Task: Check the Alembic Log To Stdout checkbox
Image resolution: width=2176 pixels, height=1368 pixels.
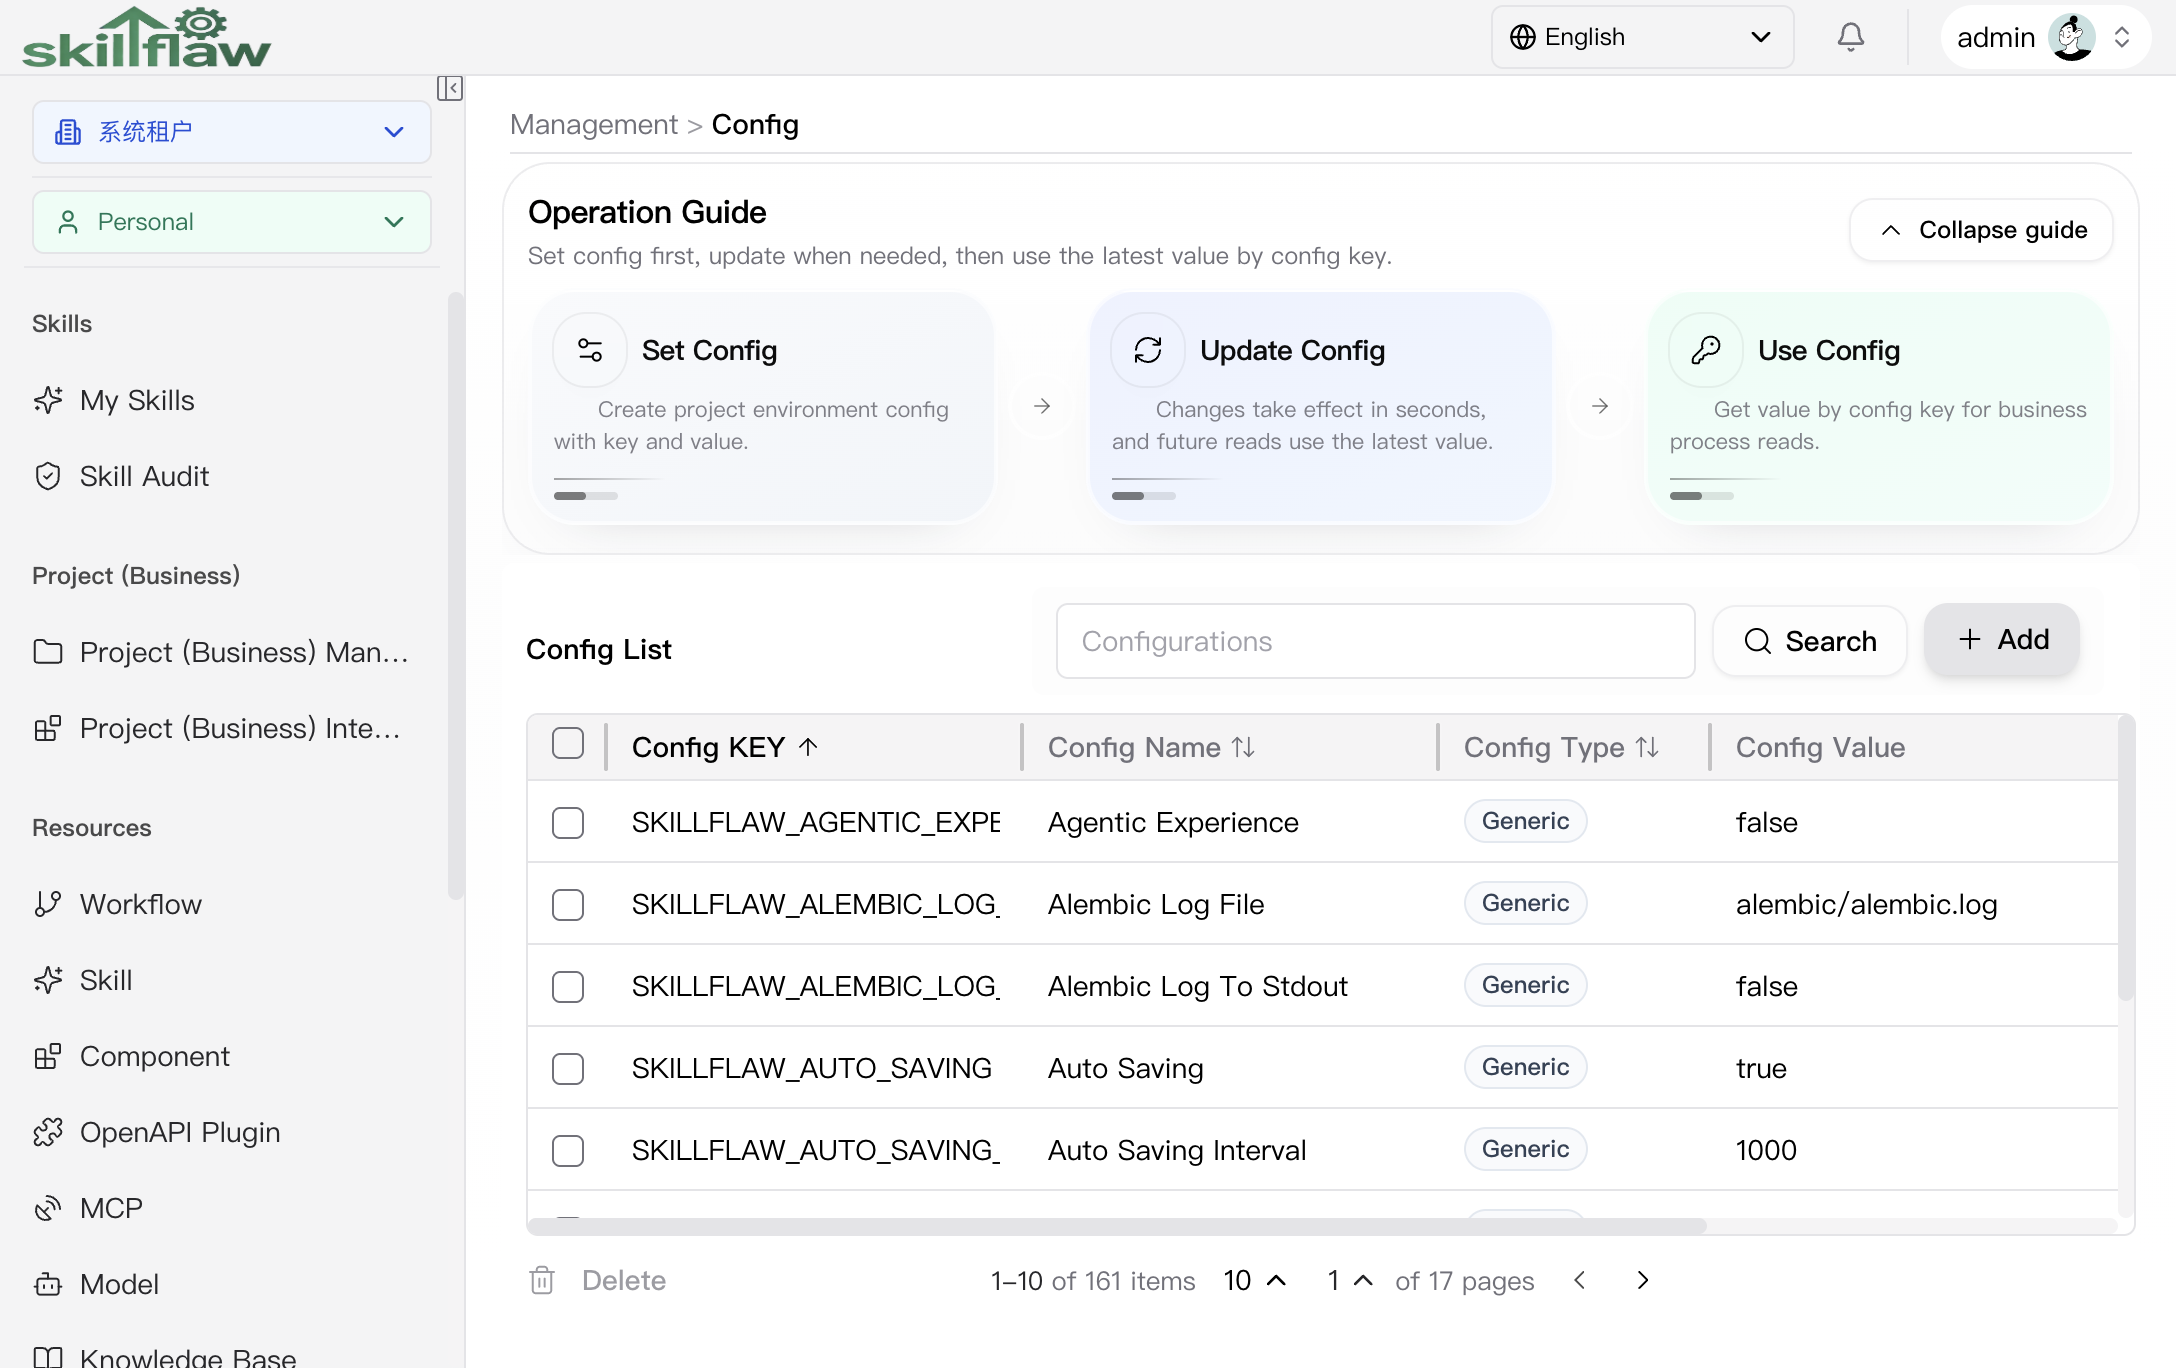Action: click(568, 987)
